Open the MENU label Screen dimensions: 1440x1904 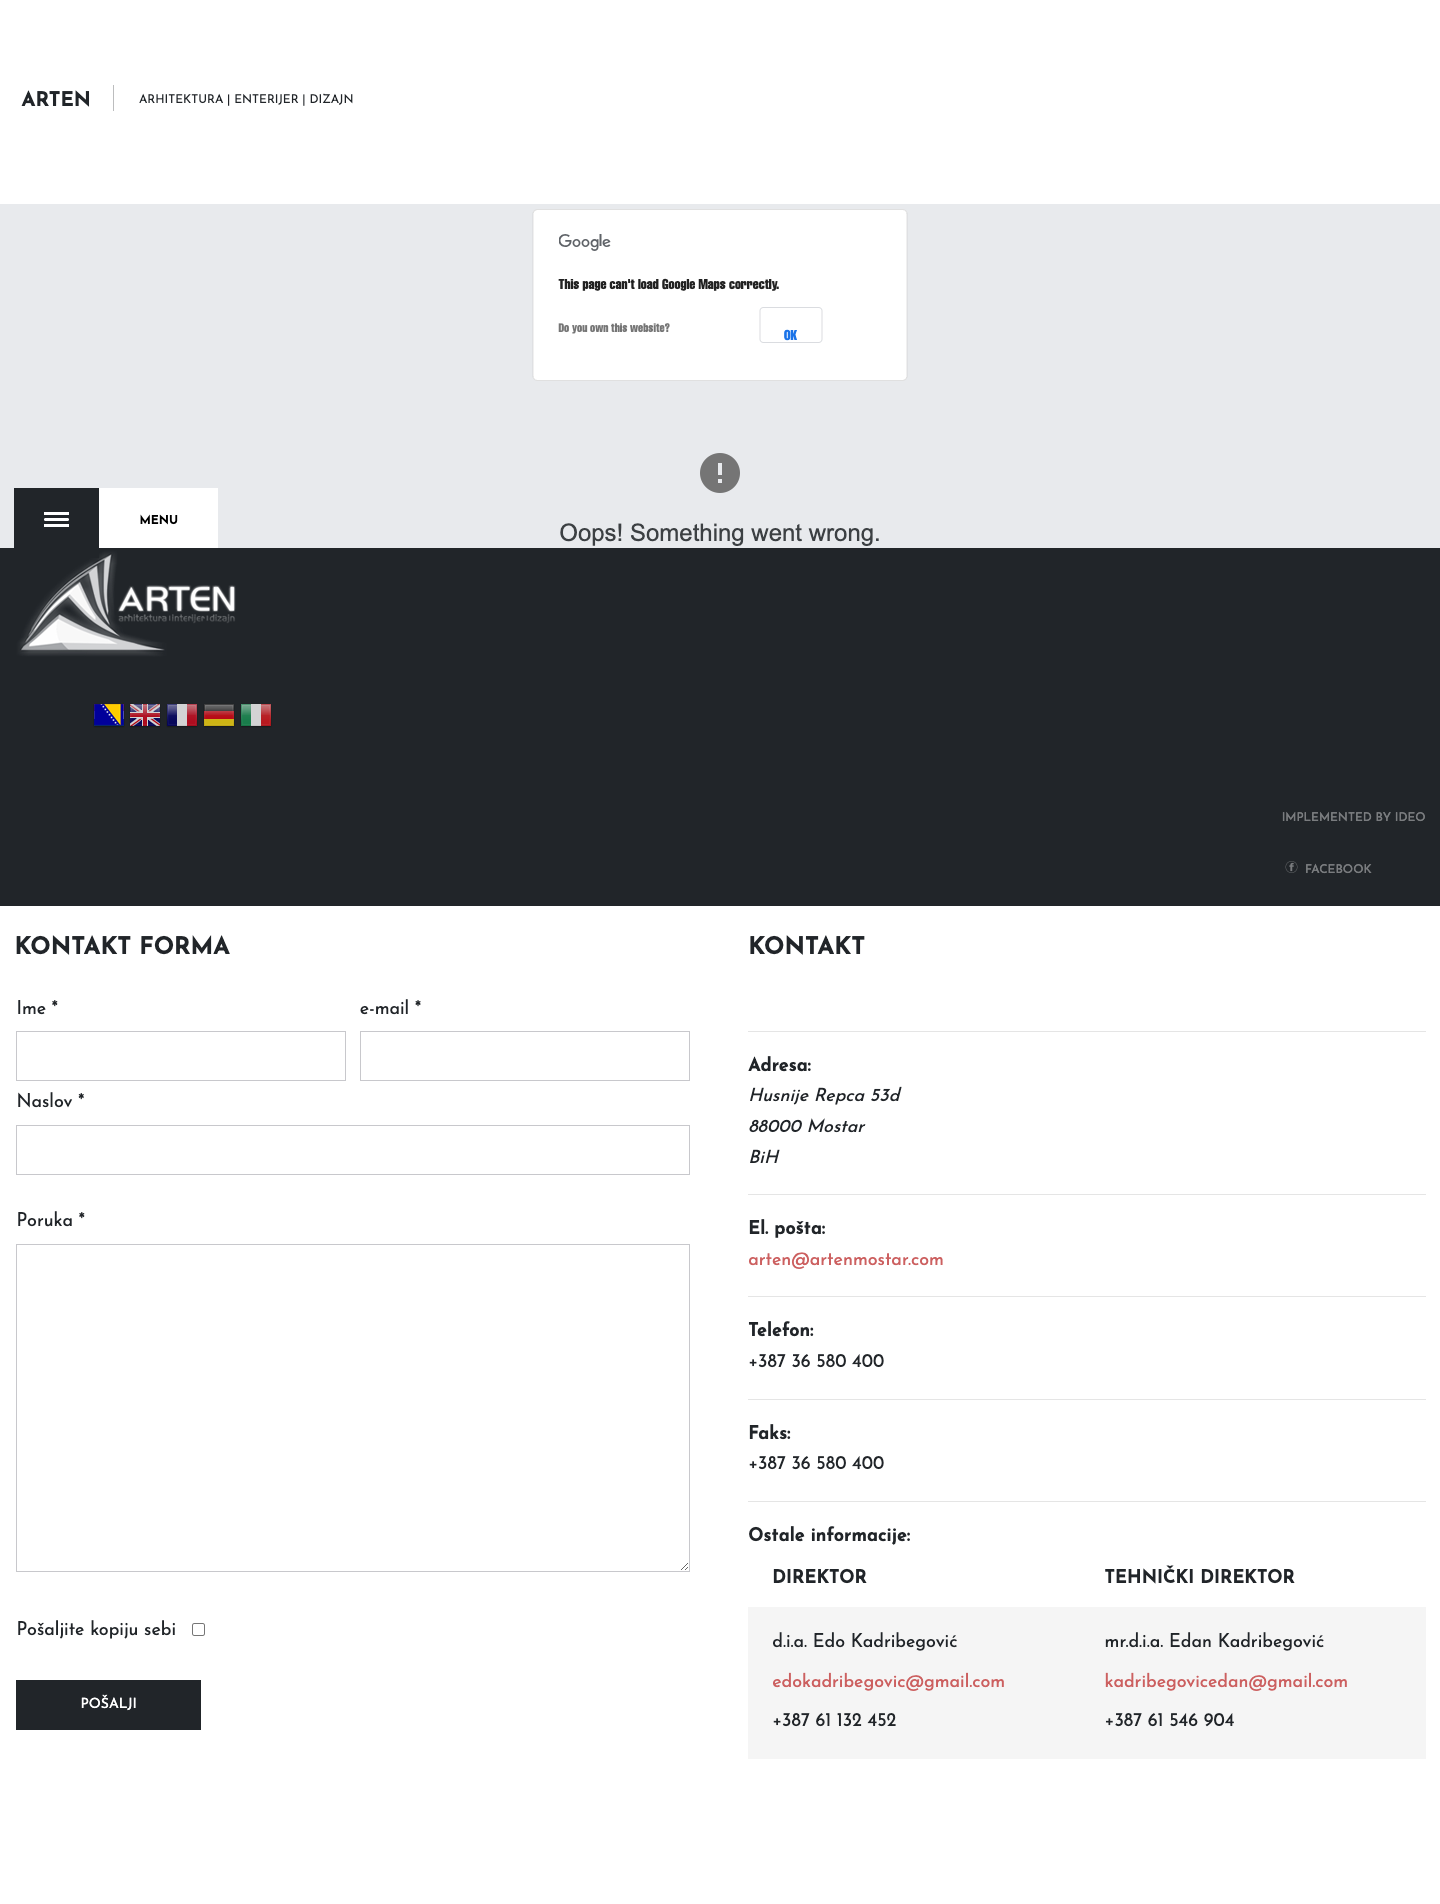[159, 519]
